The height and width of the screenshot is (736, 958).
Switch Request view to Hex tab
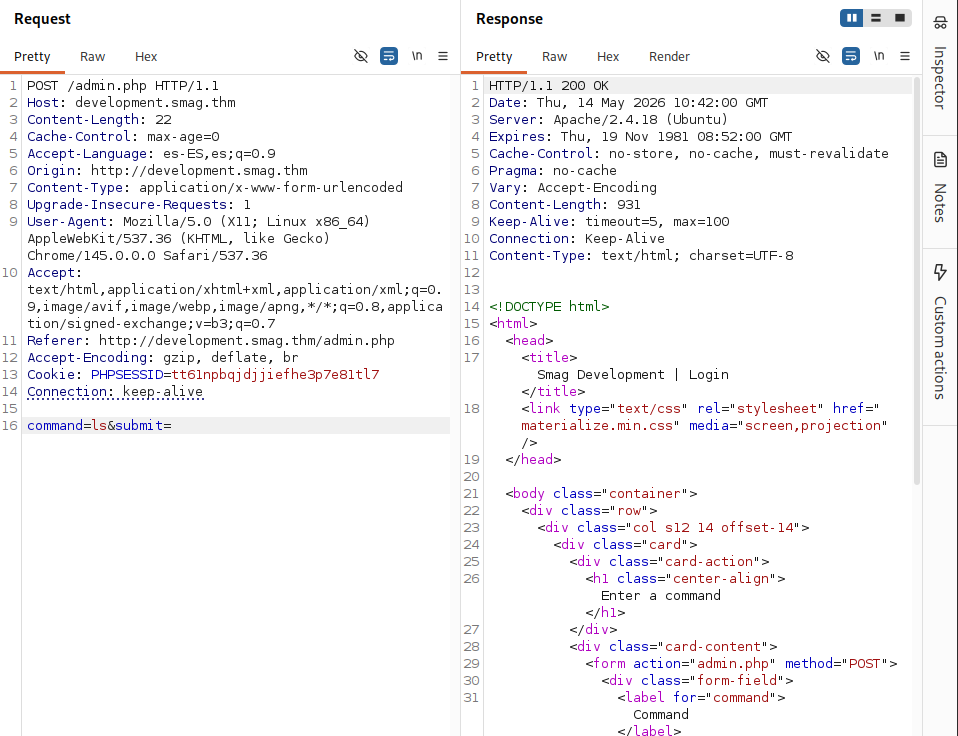(x=146, y=57)
